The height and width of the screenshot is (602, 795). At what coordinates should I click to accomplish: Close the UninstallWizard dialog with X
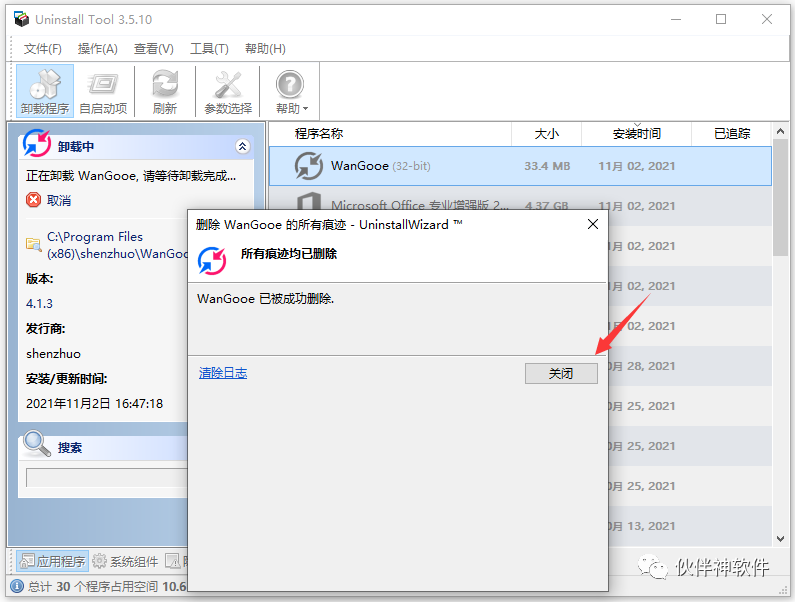tap(593, 224)
